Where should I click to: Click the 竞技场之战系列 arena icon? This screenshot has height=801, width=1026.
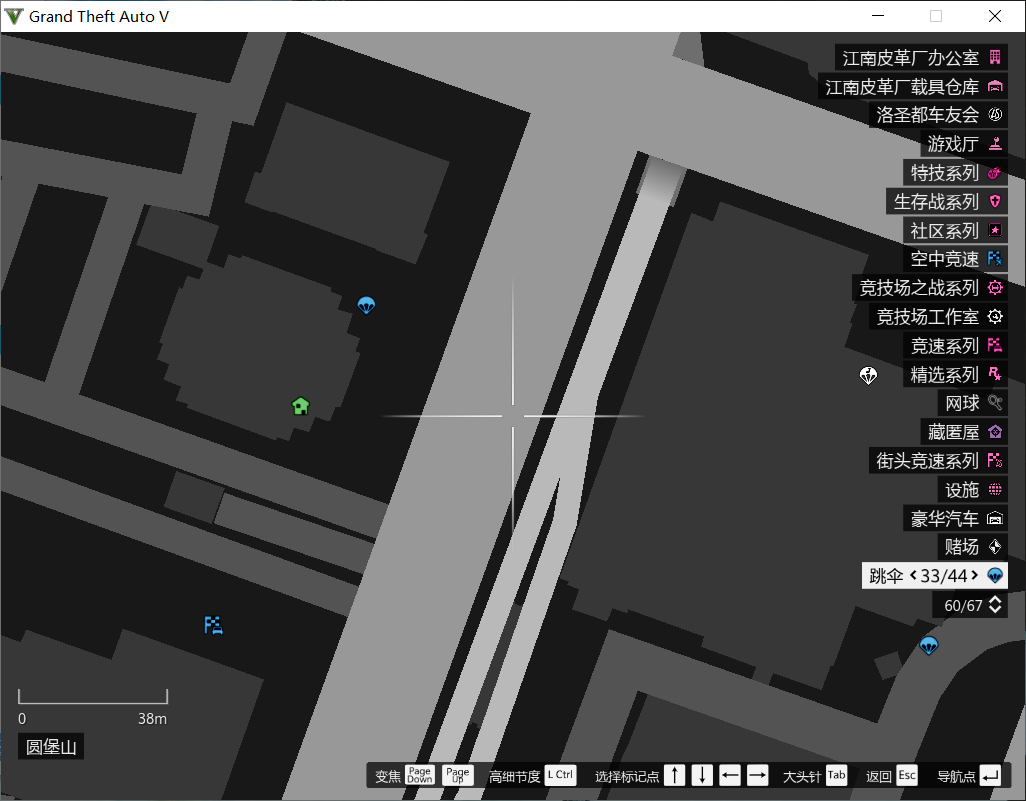pyautogui.click(x=995, y=287)
